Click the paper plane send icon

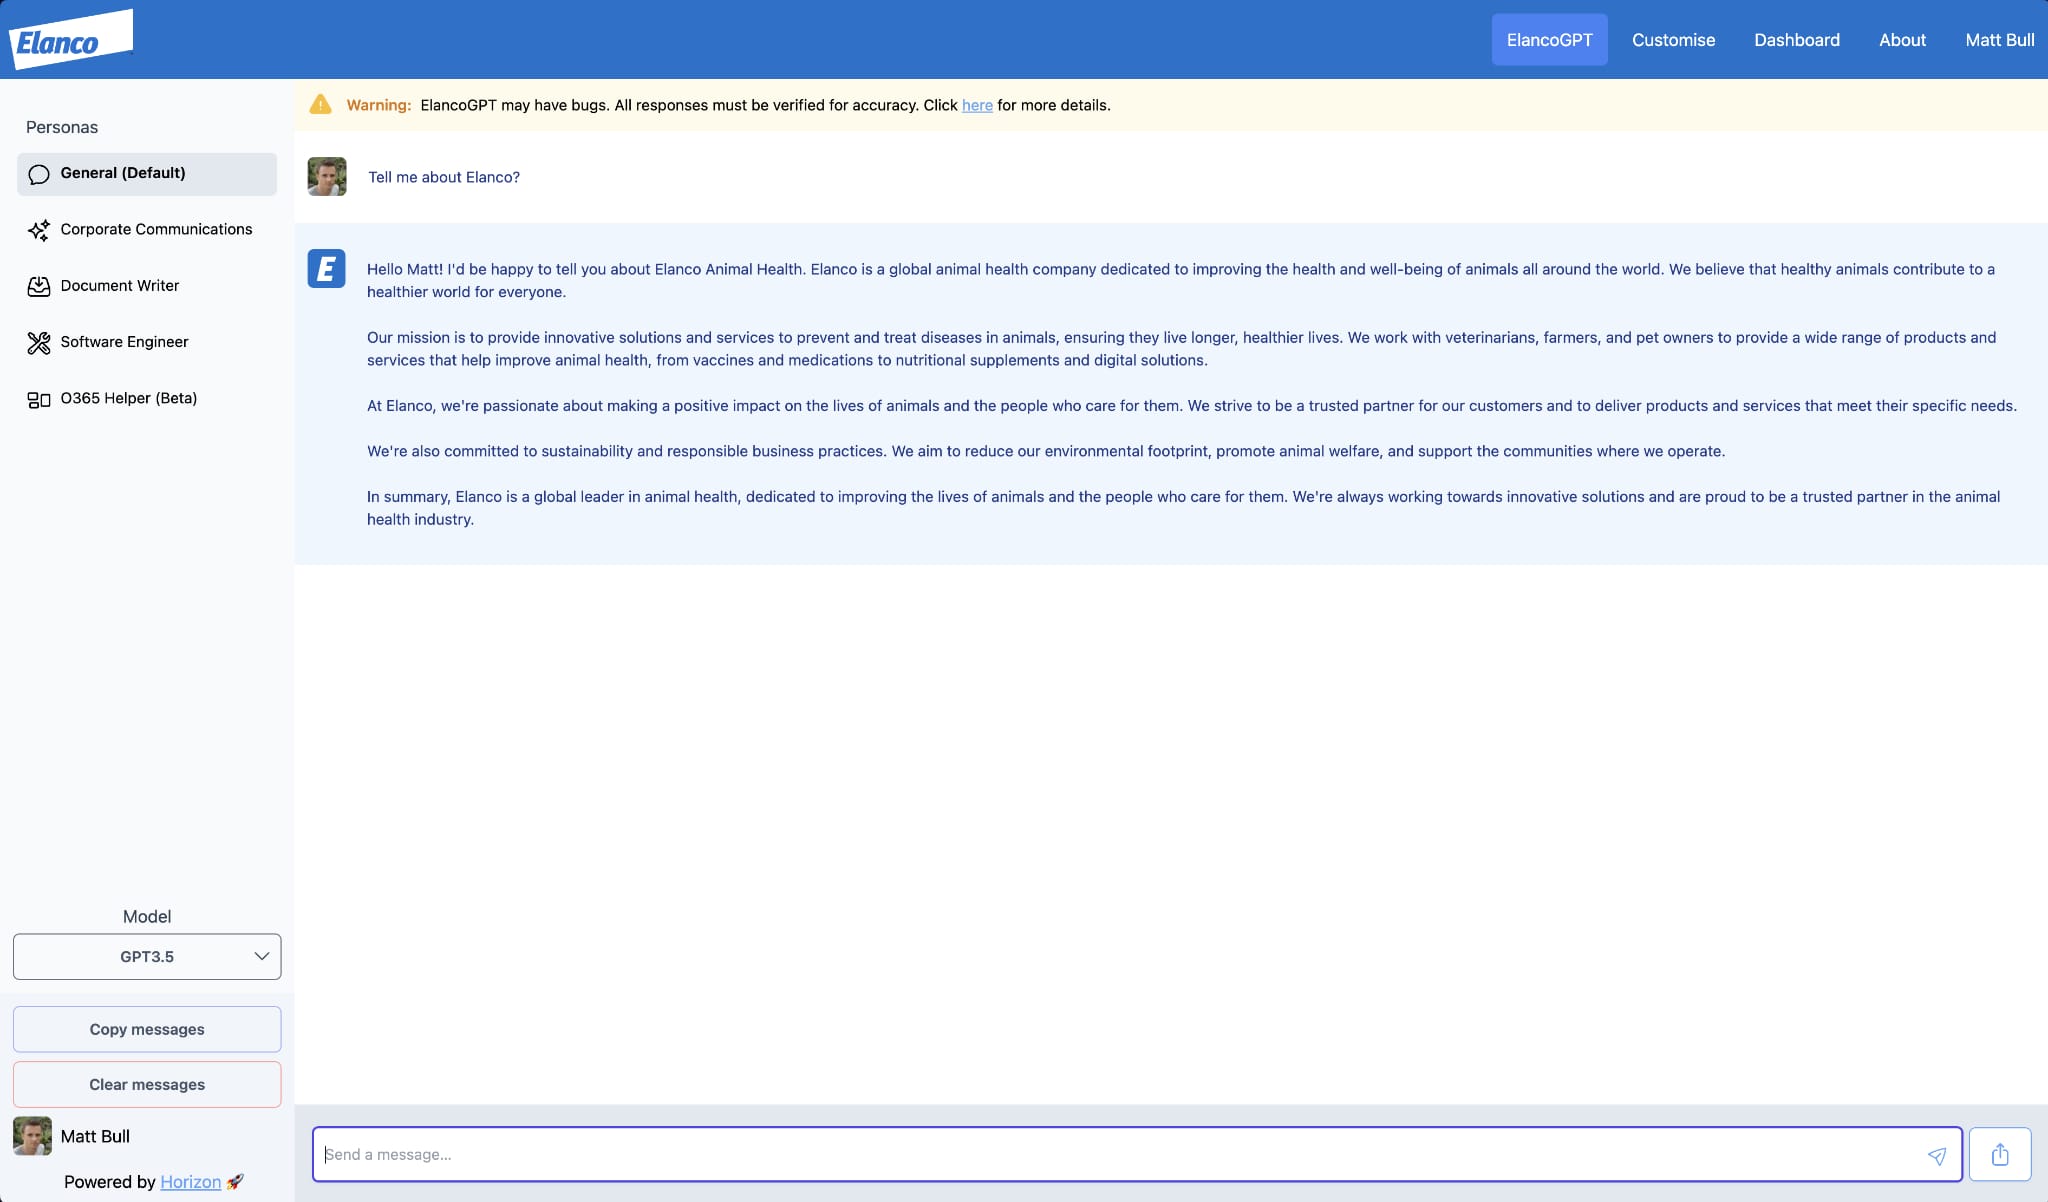(x=1937, y=1155)
